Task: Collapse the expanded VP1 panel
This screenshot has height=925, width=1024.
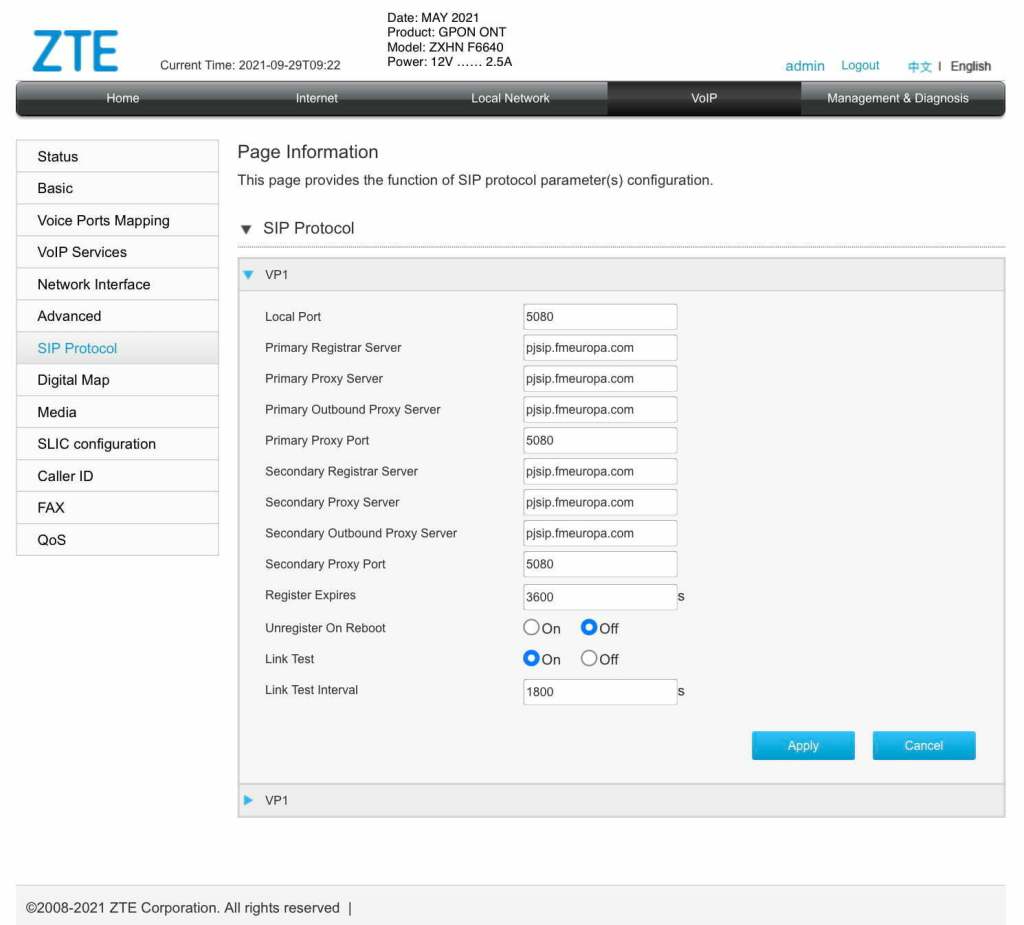Action: tap(248, 274)
